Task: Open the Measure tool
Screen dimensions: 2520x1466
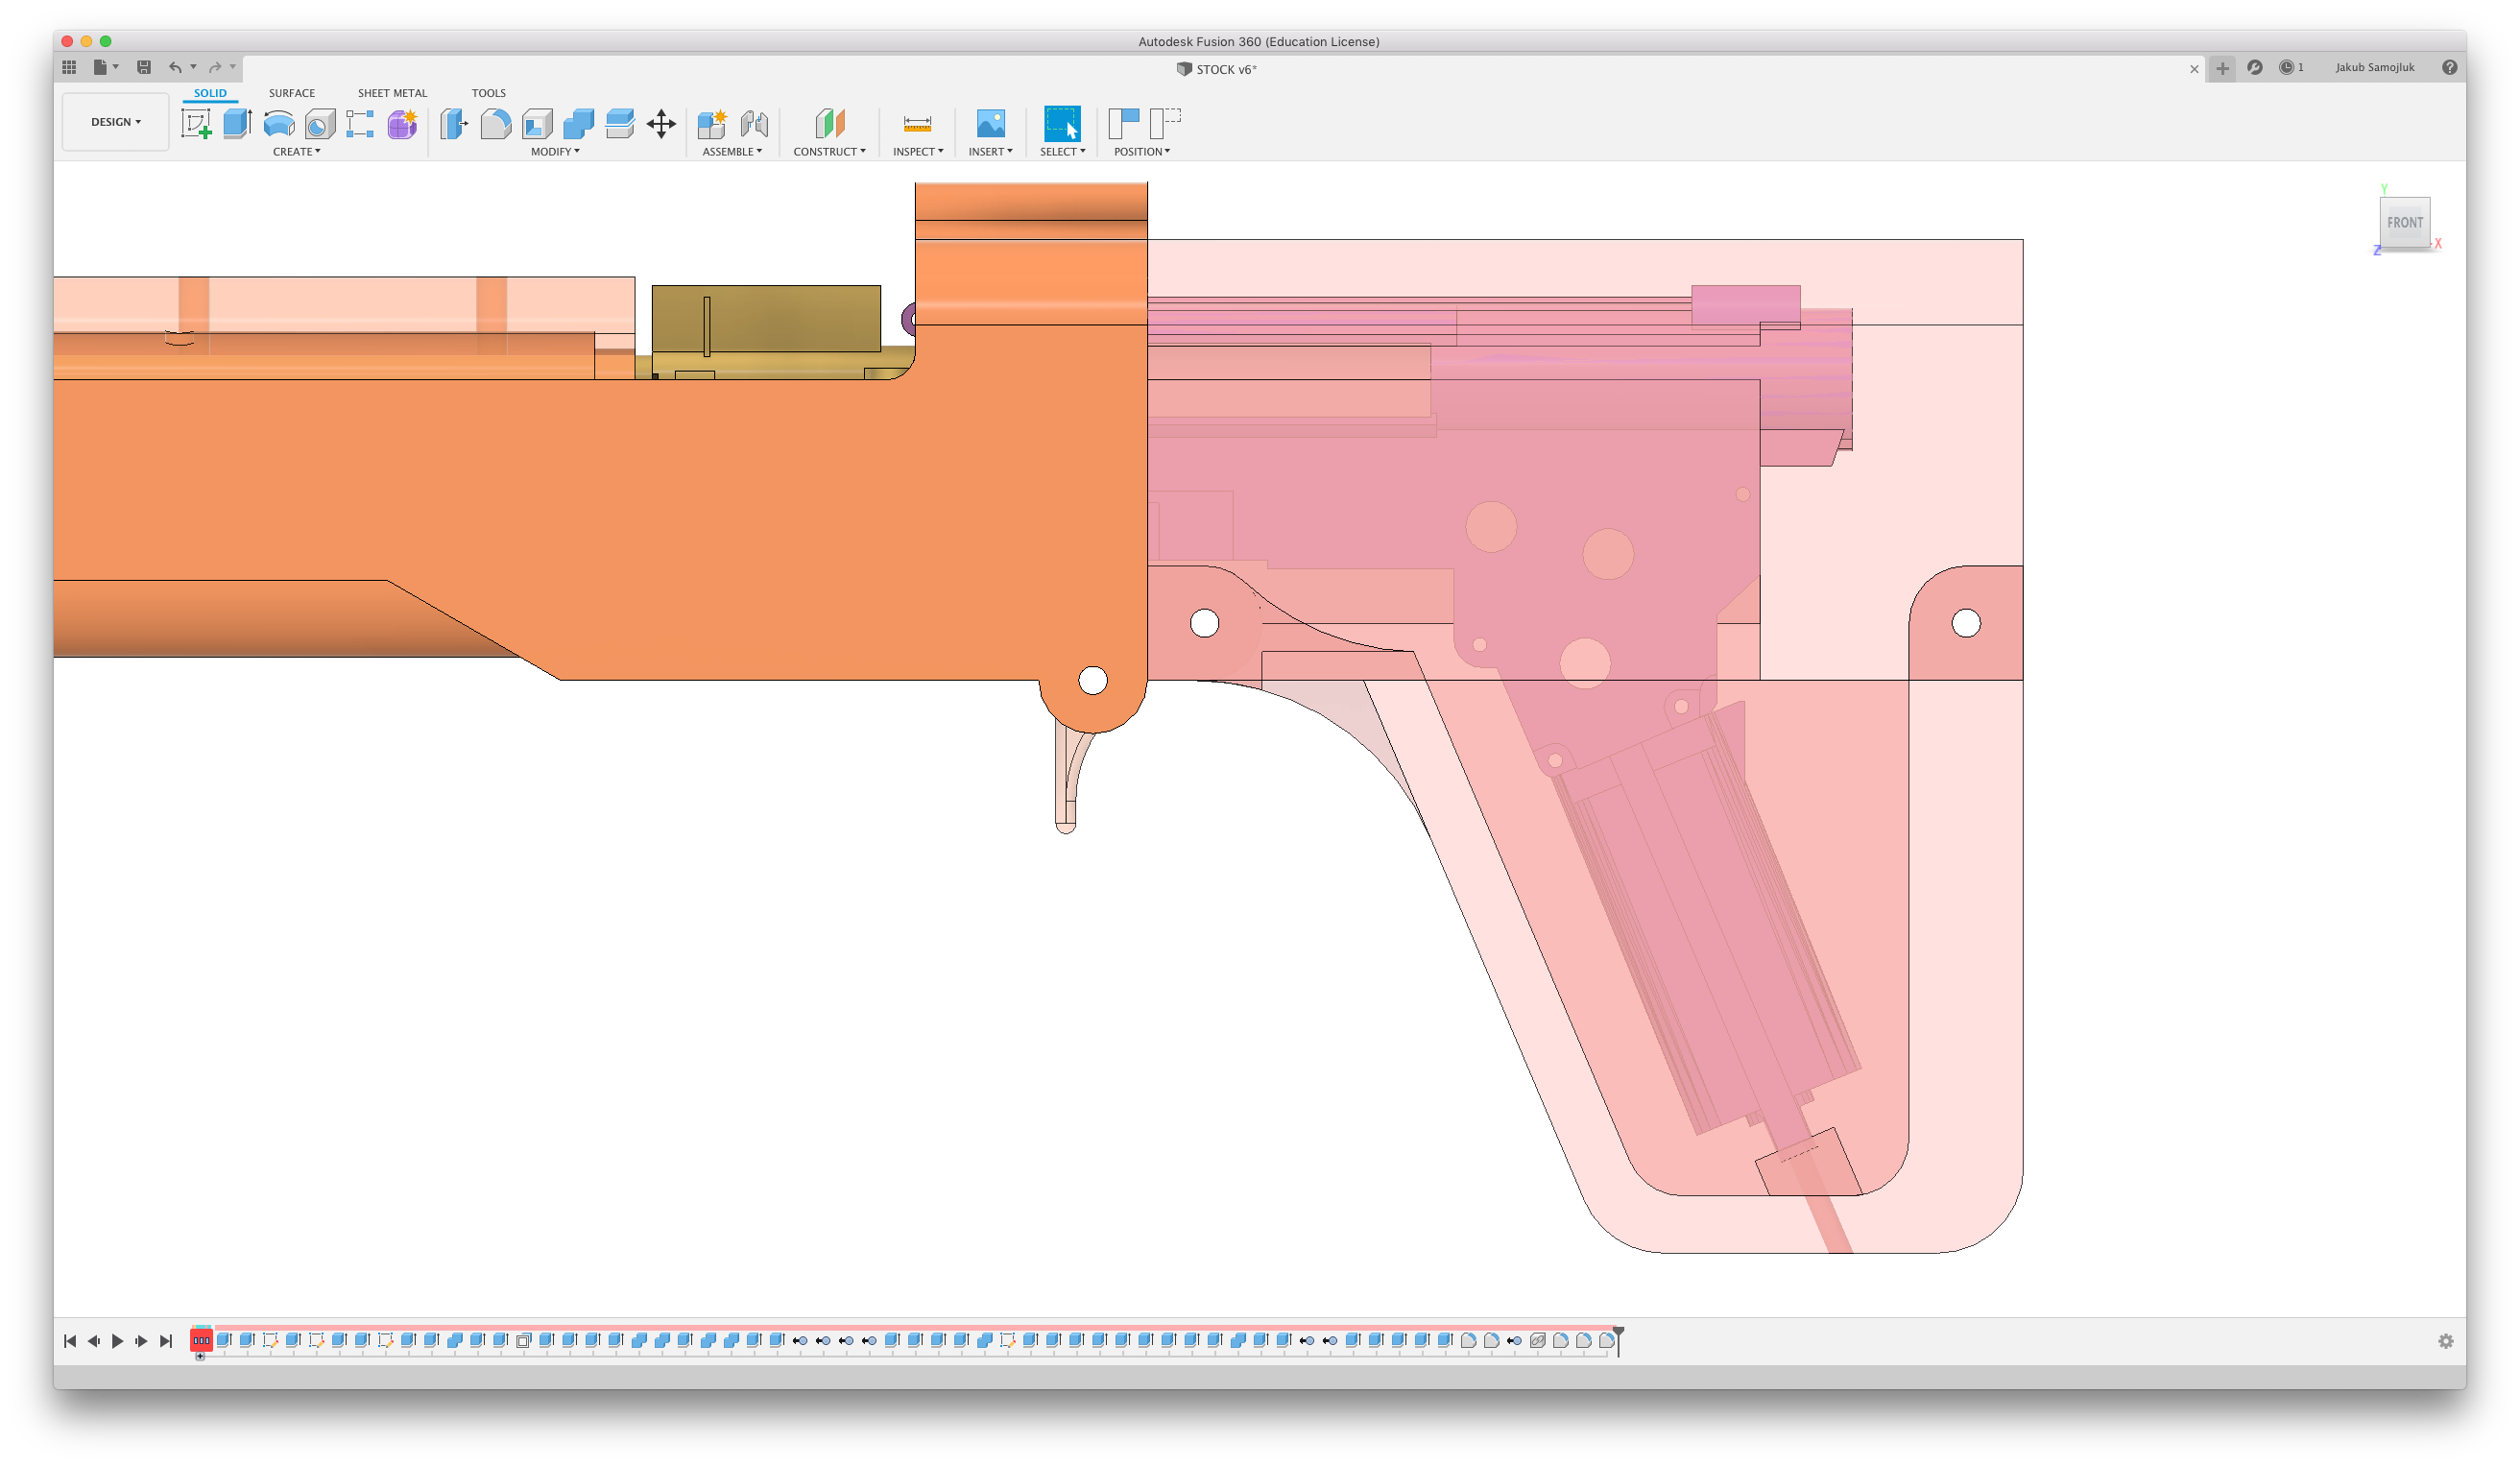Action: (x=917, y=124)
